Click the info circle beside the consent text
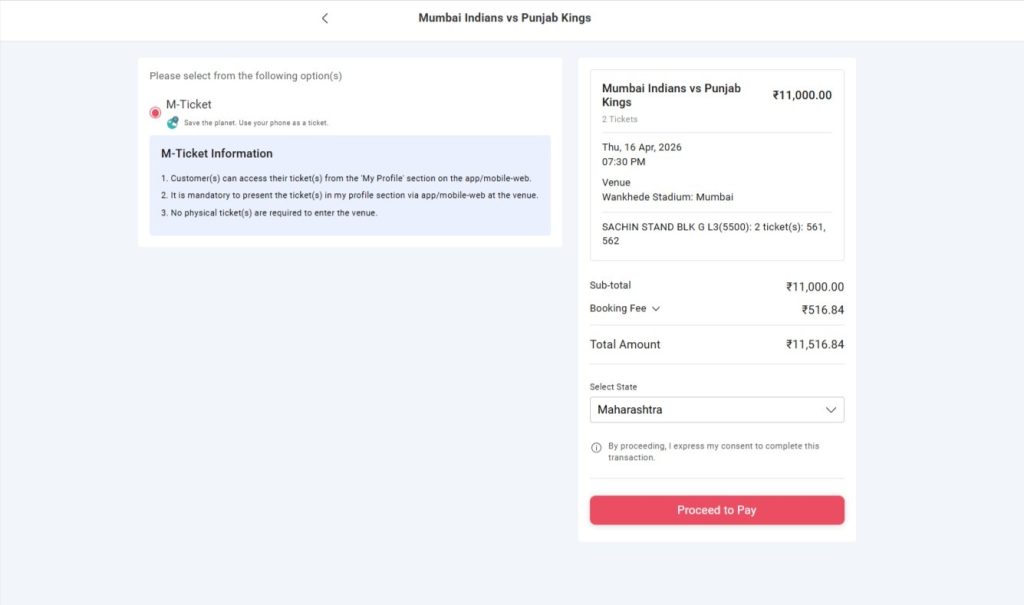Image resolution: width=1024 pixels, height=605 pixels. point(597,447)
